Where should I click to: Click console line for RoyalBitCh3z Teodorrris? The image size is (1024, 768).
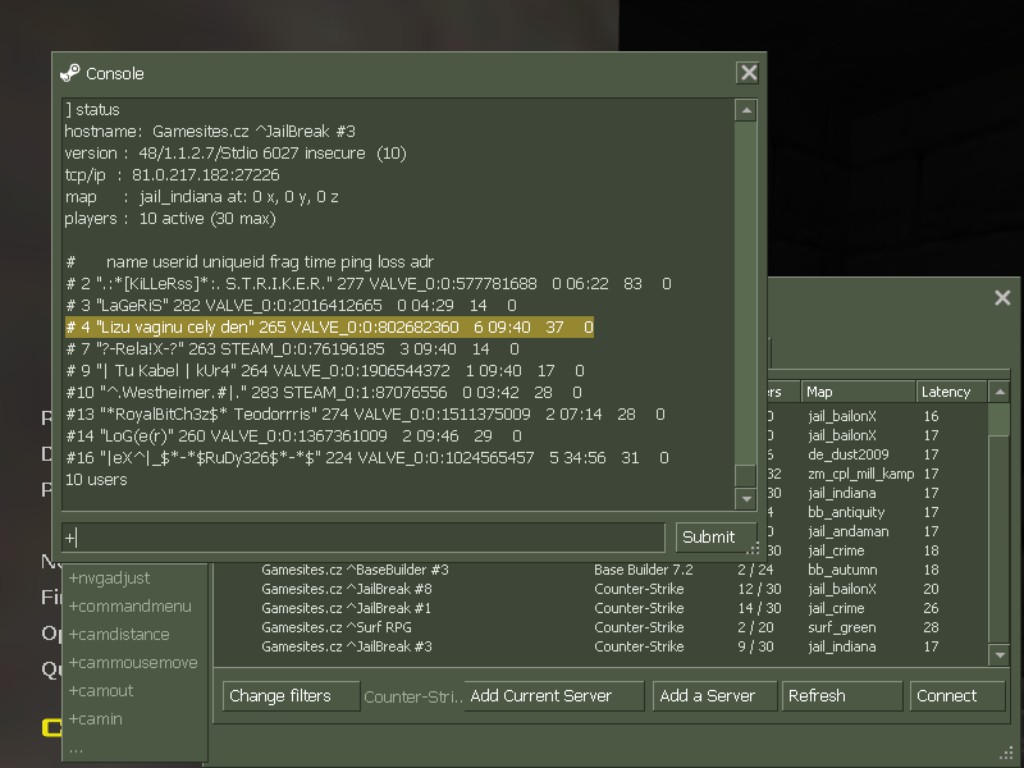[365, 415]
